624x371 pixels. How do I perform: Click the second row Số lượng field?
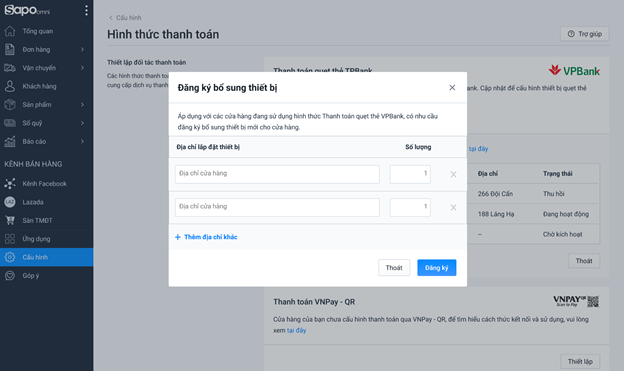coord(410,207)
